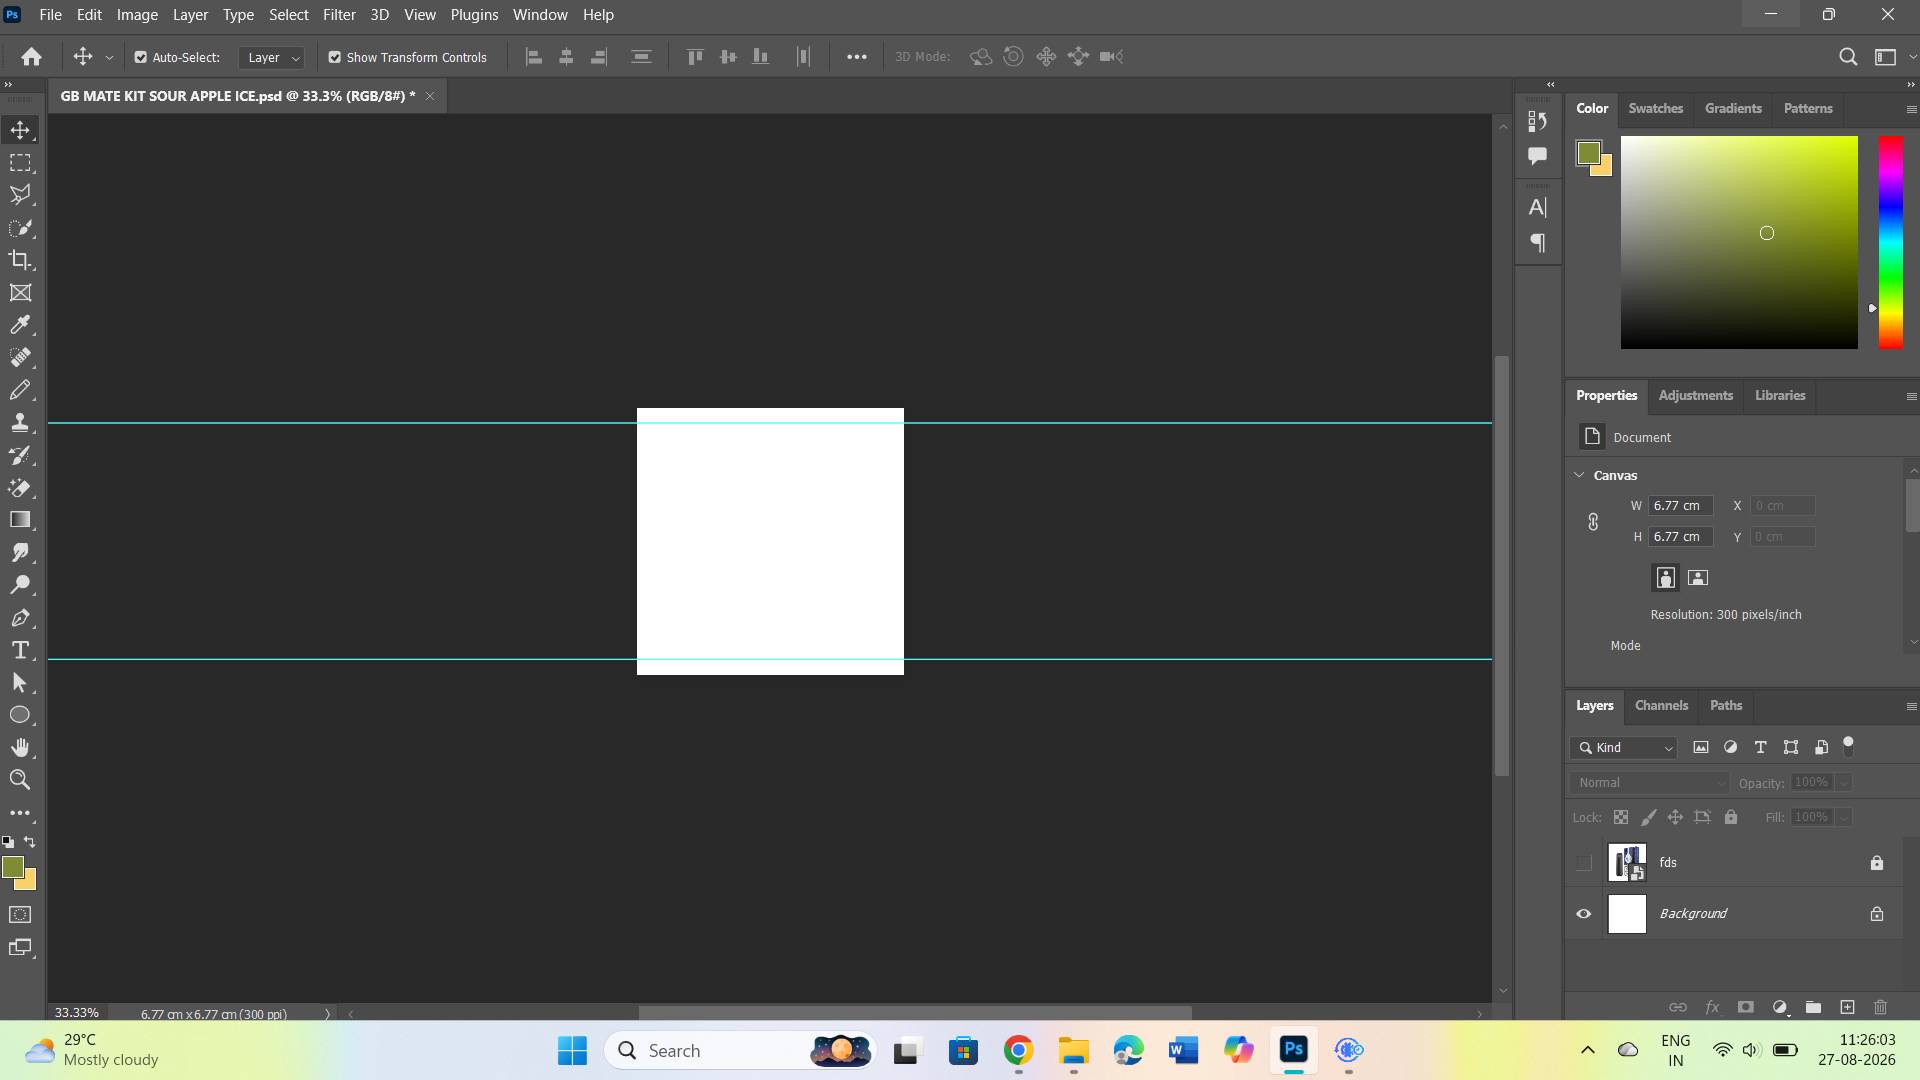
Task: Uncheck the Auto-Select checkbox
Action: point(141,57)
